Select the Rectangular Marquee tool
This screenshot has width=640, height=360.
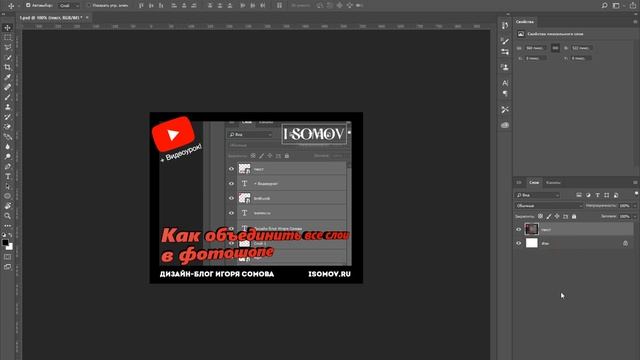[x=7, y=38]
